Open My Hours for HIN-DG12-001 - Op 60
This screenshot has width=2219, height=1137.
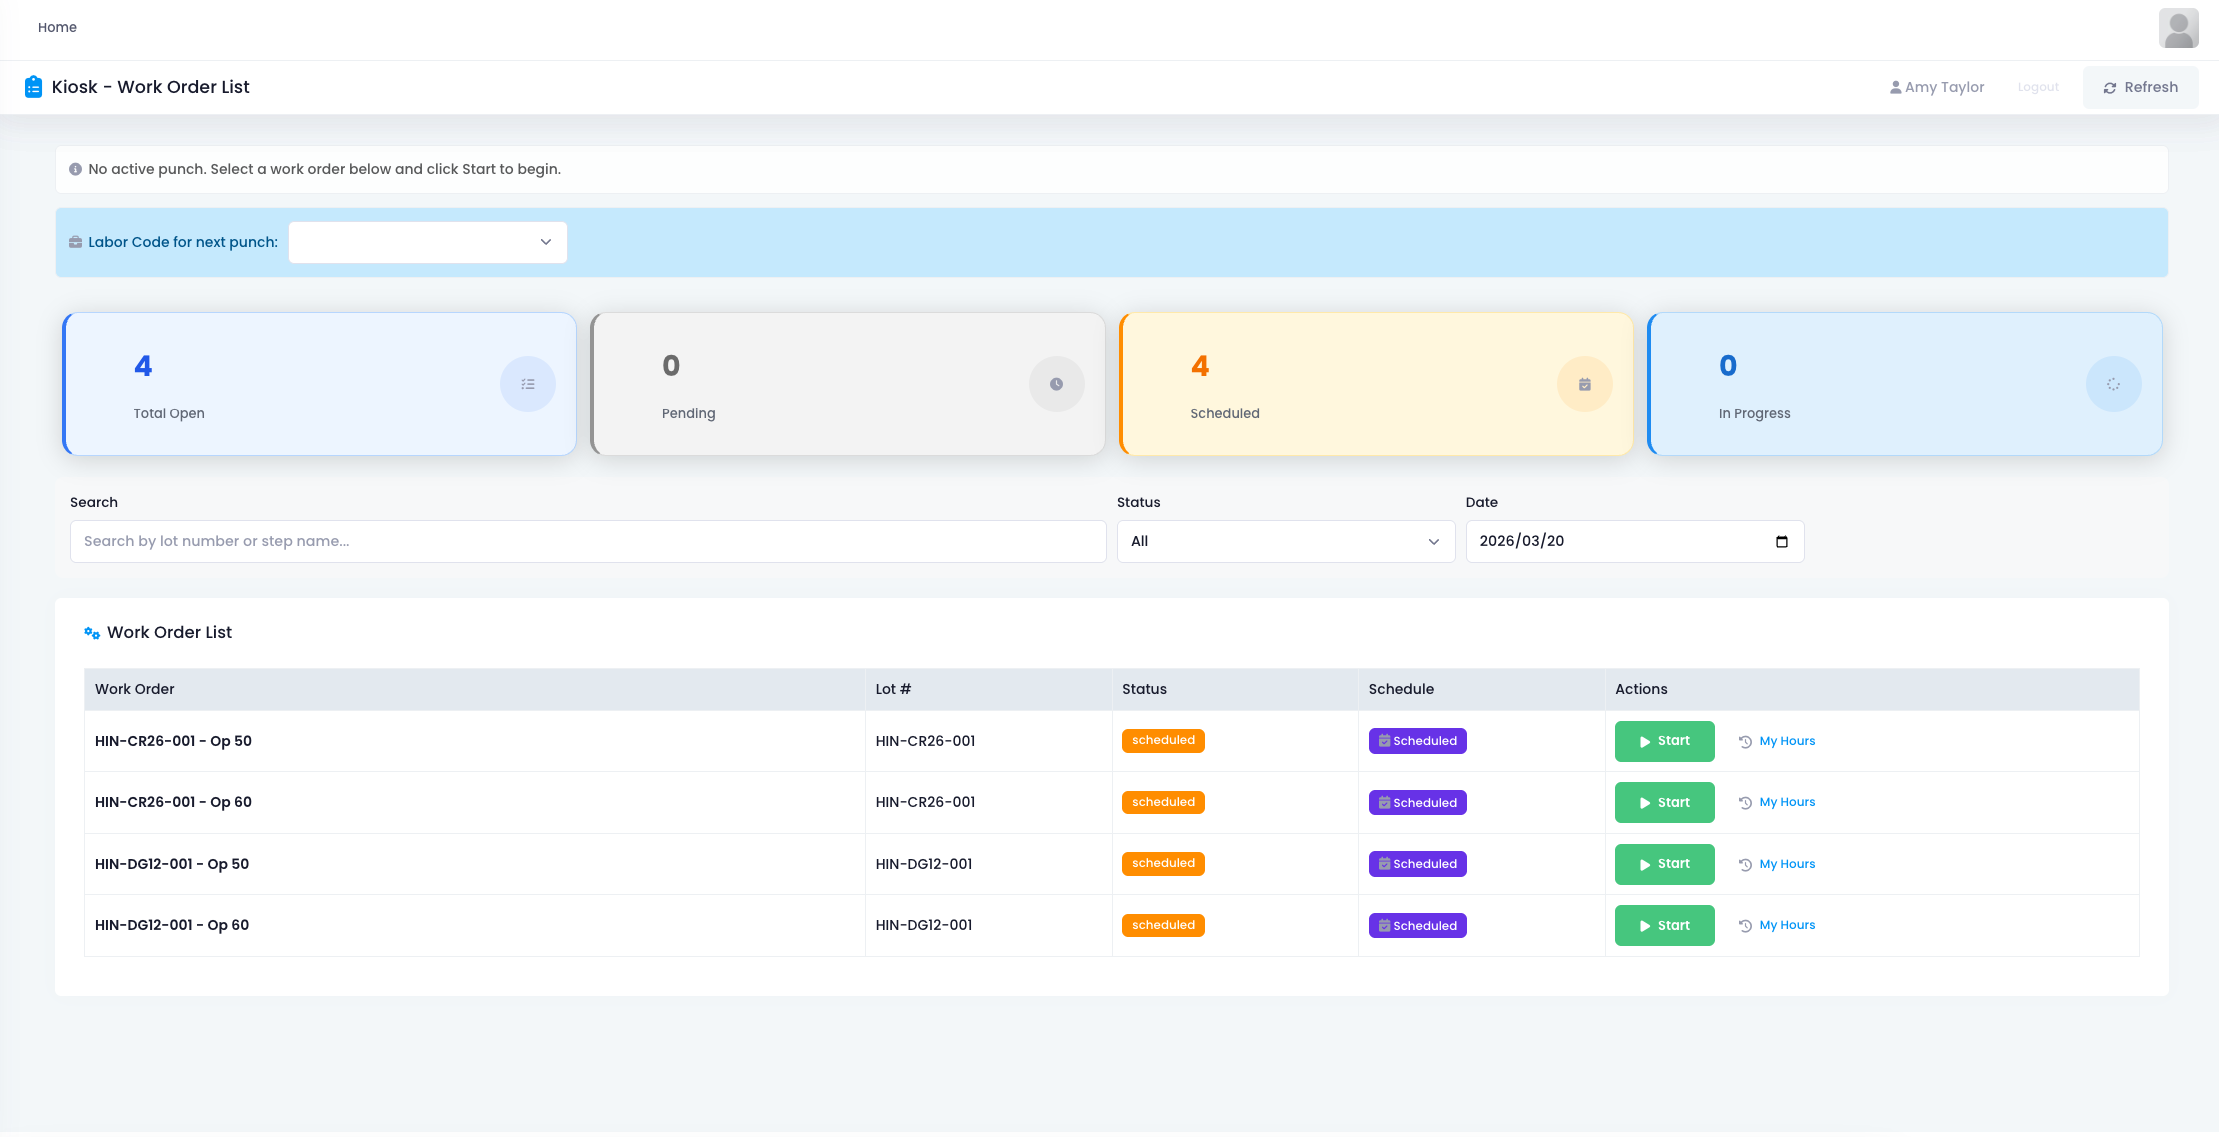point(1786,925)
